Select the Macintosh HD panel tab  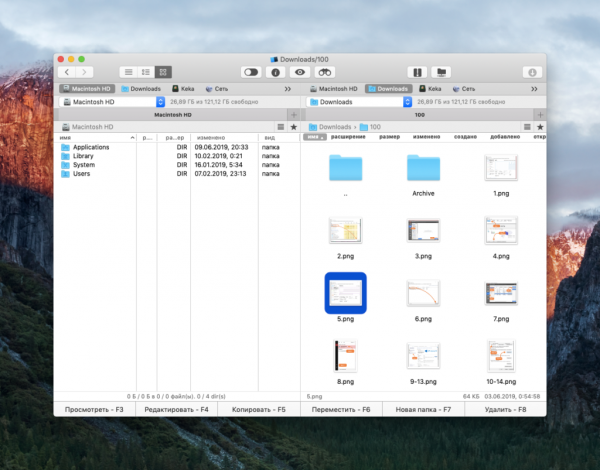click(x=173, y=115)
